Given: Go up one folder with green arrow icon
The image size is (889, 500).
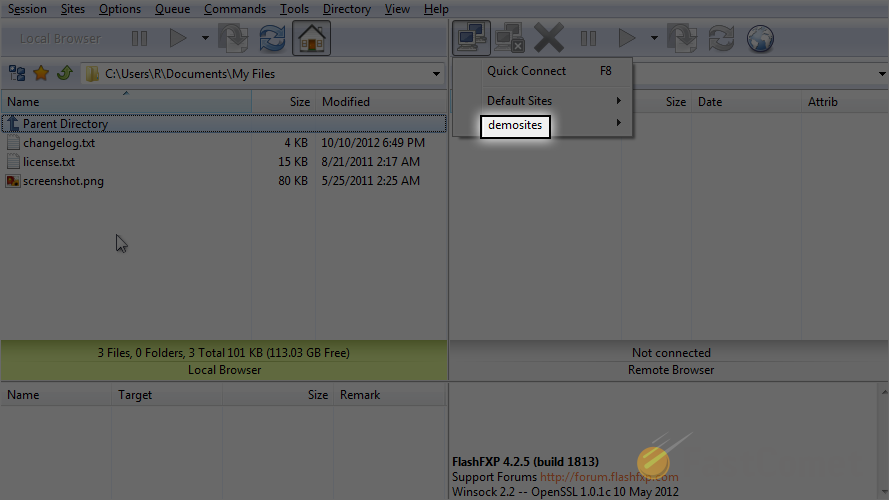Looking at the screenshot, I should point(65,73).
